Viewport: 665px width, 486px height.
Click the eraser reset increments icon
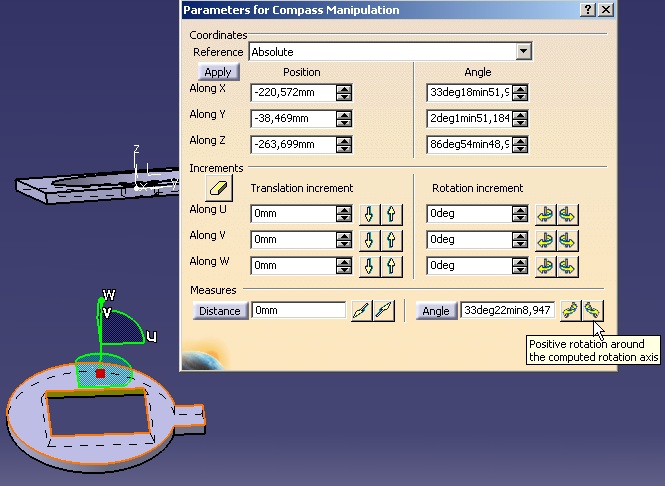[218, 188]
